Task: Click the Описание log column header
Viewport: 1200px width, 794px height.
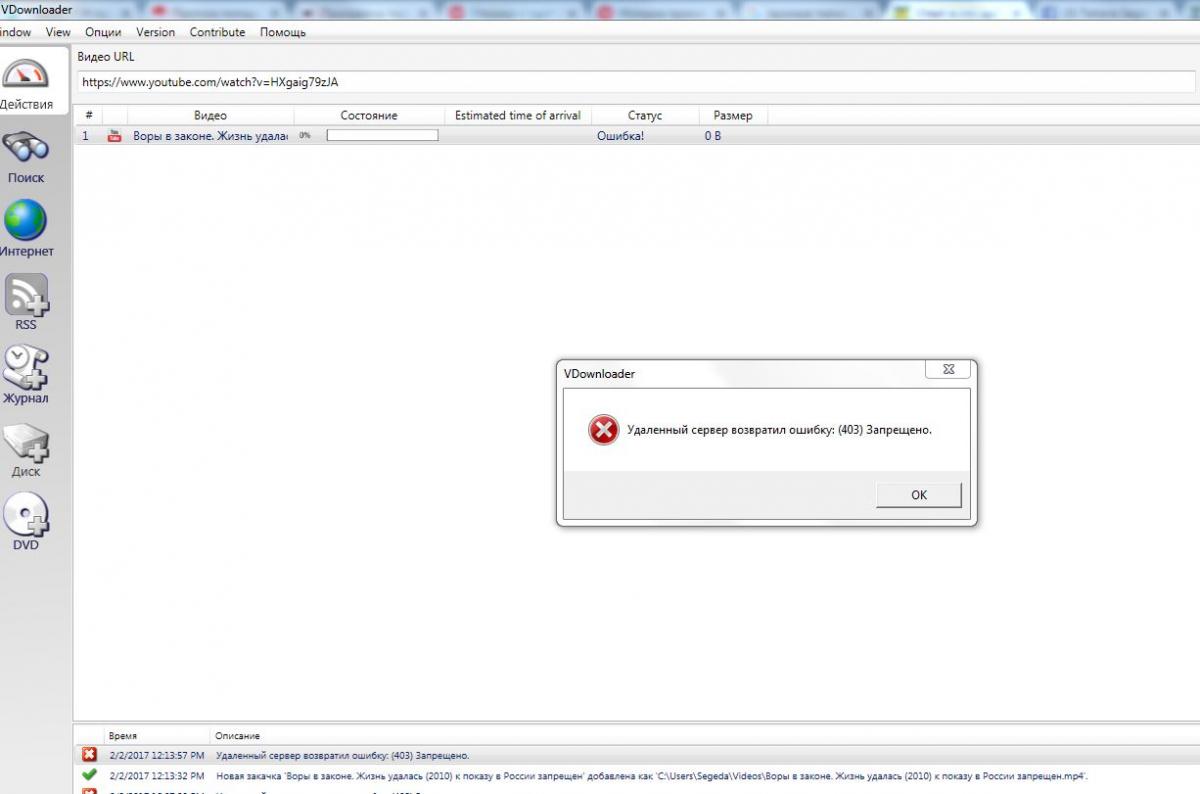Action: (x=237, y=736)
